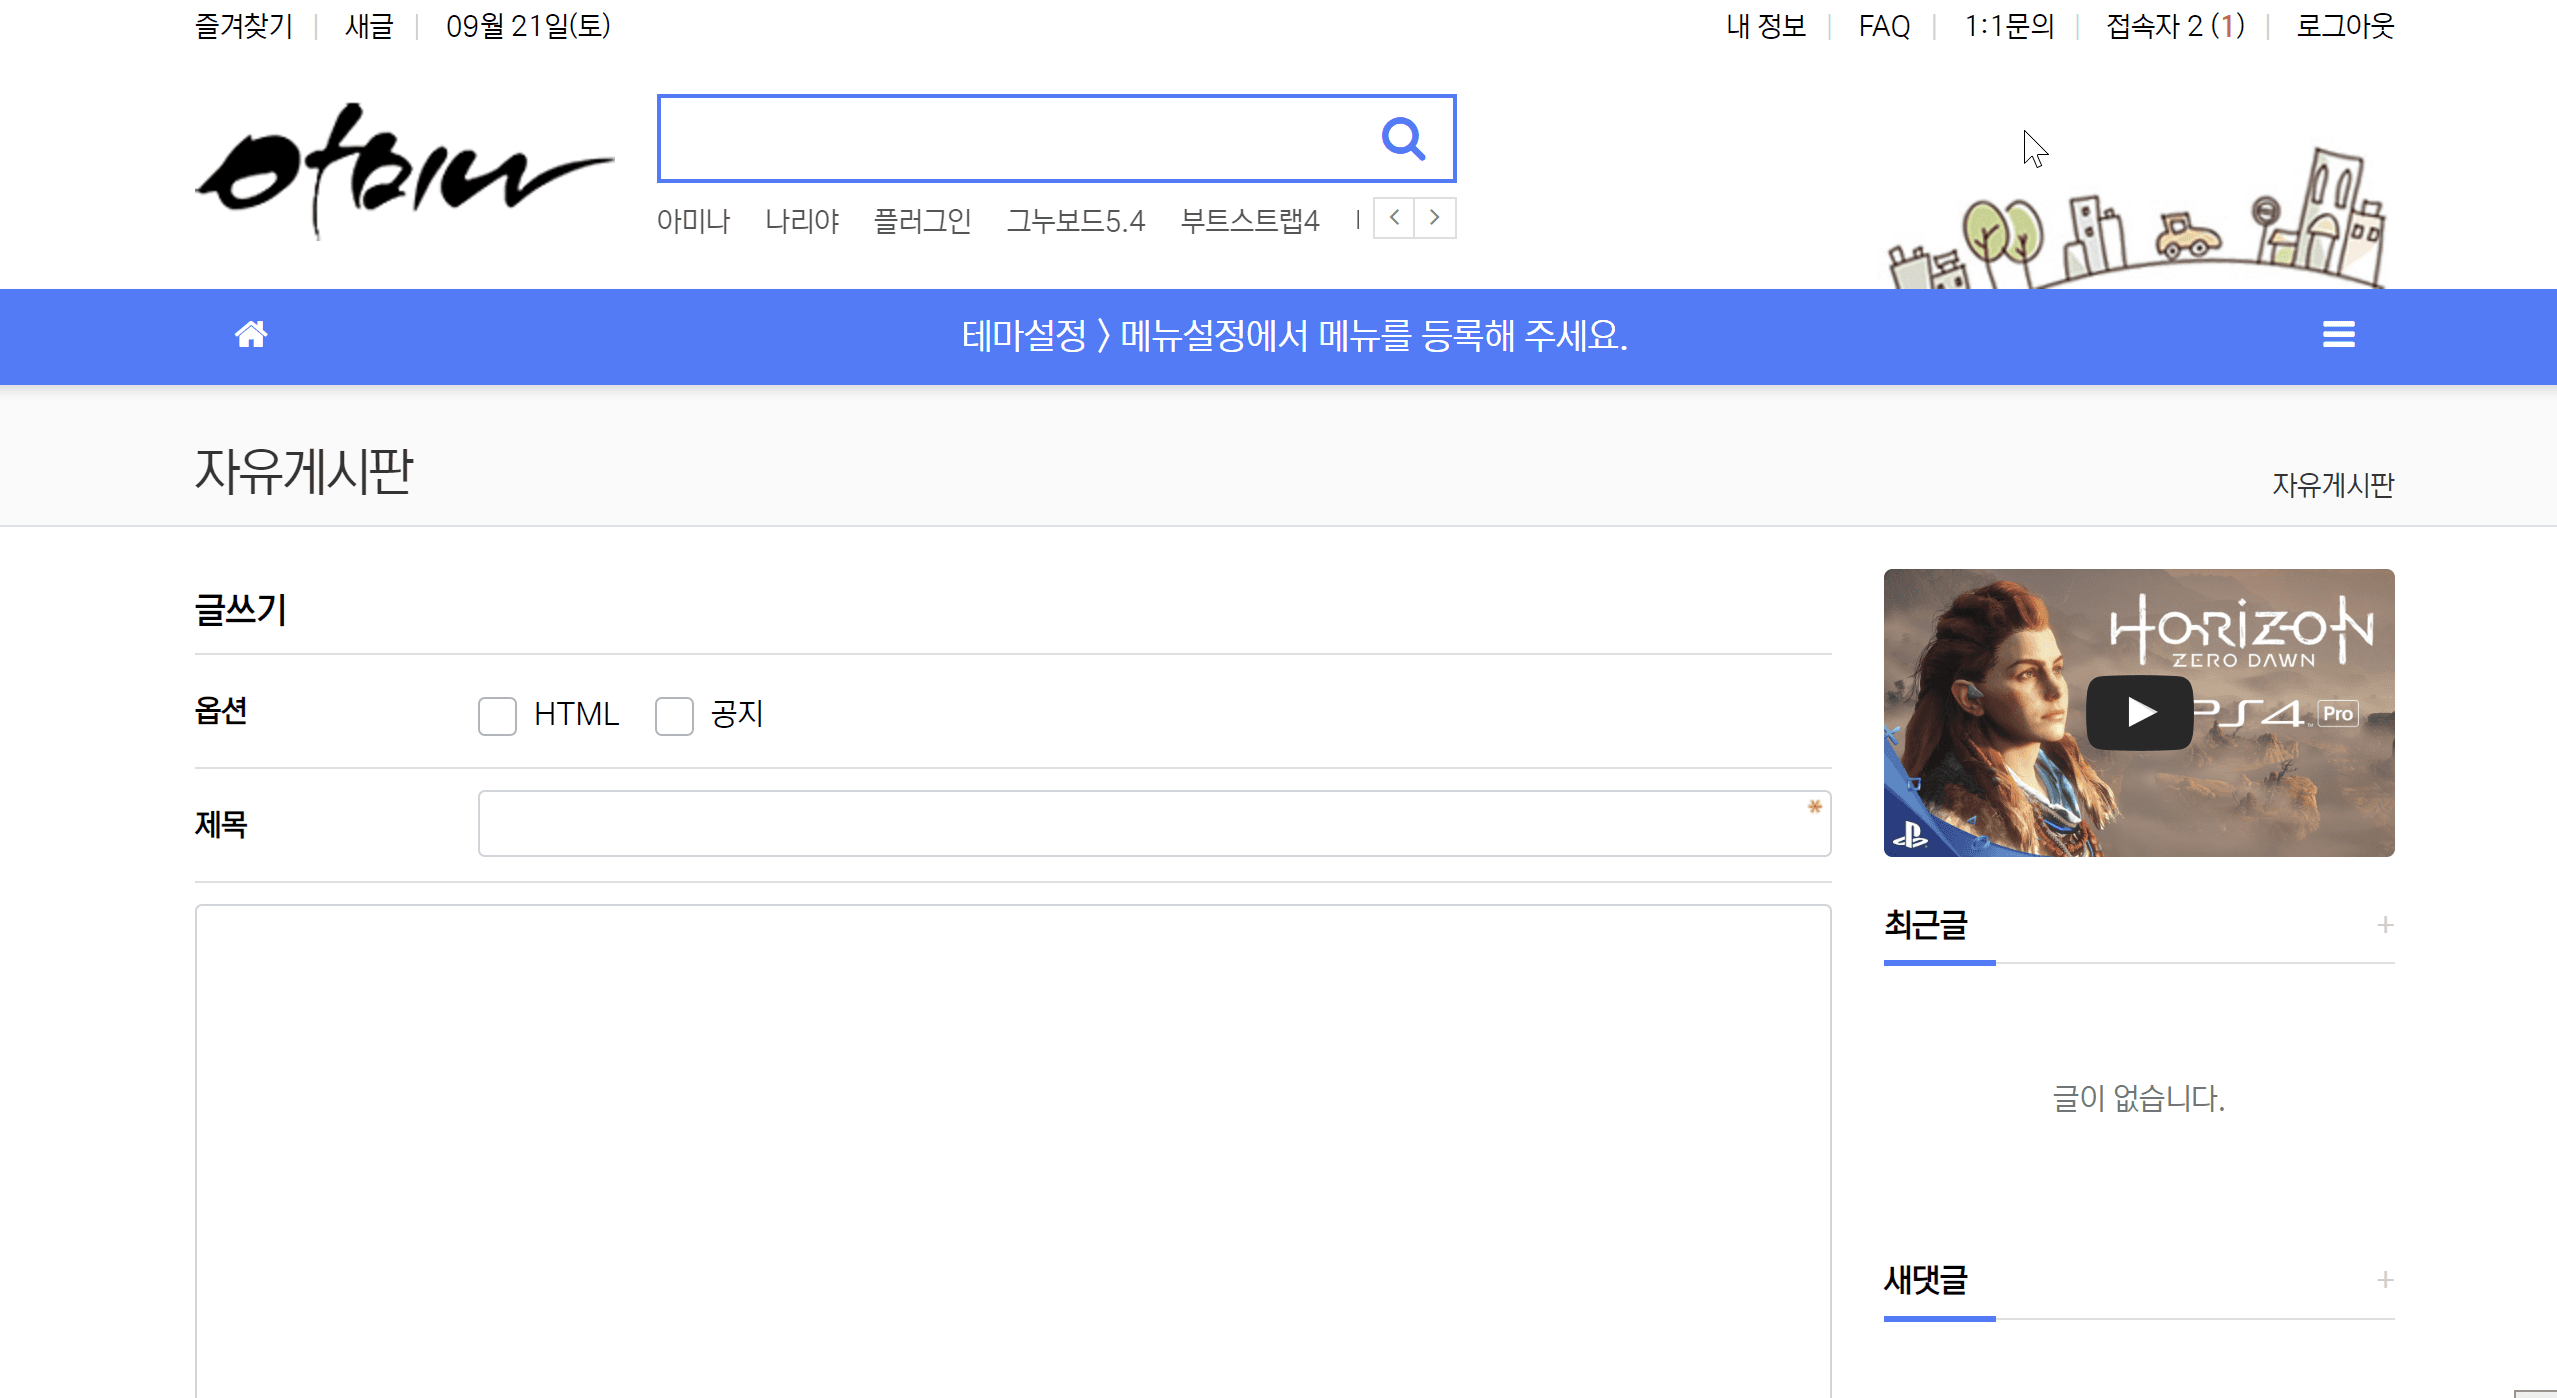Click plus icon next to 새댓글
The height and width of the screenshot is (1398, 2557).
2385,1280
